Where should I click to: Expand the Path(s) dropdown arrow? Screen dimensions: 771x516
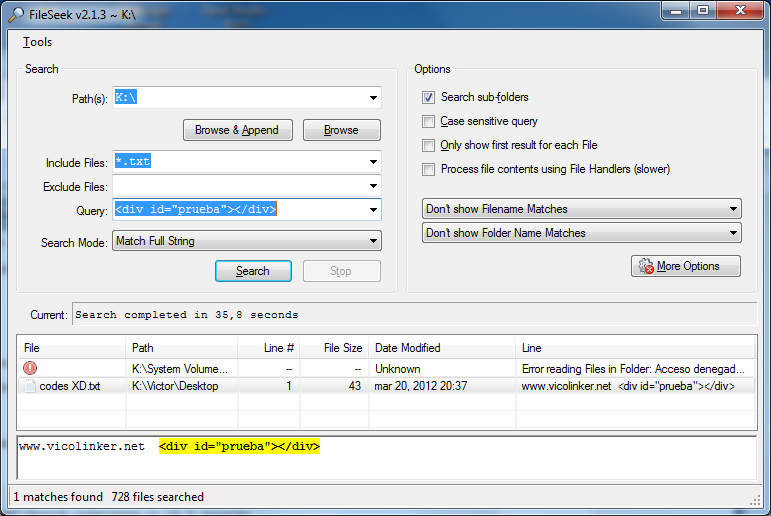click(x=373, y=98)
